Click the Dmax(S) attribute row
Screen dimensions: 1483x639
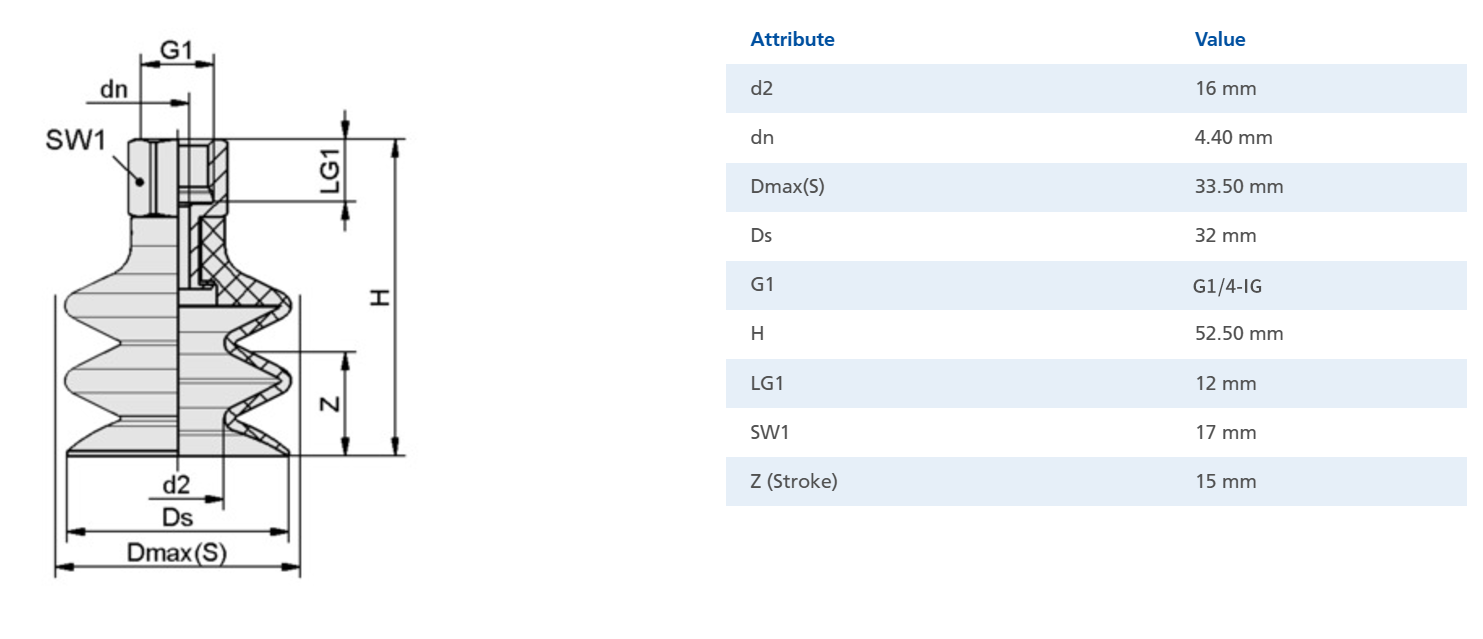point(1096,186)
